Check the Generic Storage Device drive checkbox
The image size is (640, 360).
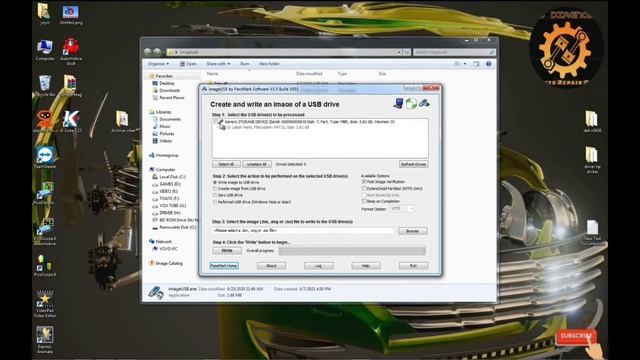[215, 122]
